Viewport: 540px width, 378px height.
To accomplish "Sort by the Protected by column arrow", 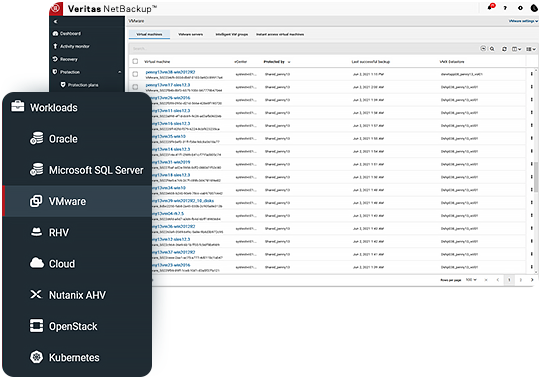I will (x=289, y=62).
